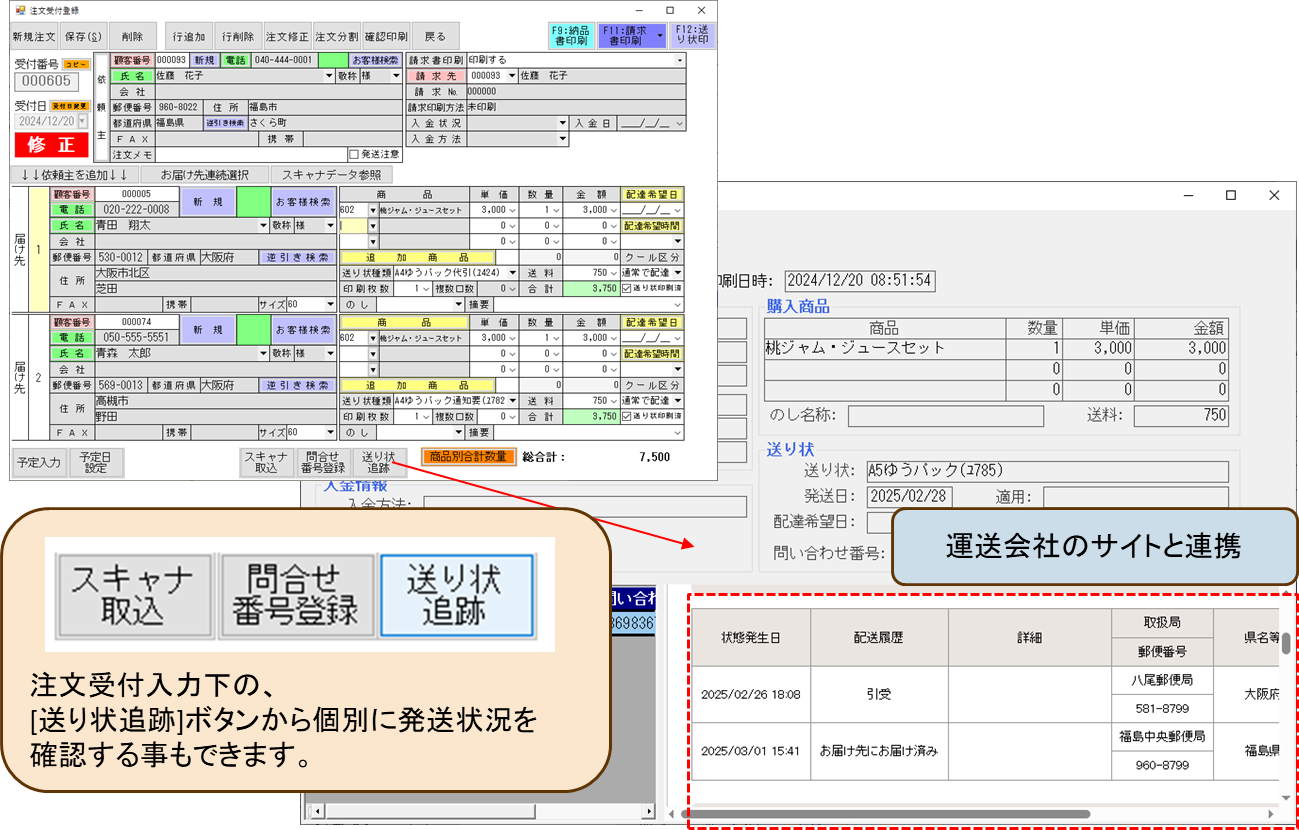Click the F9:納品書印刷 button
This screenshot has width=1299, height=830.
pyautogui.click(x=571, y=36)
